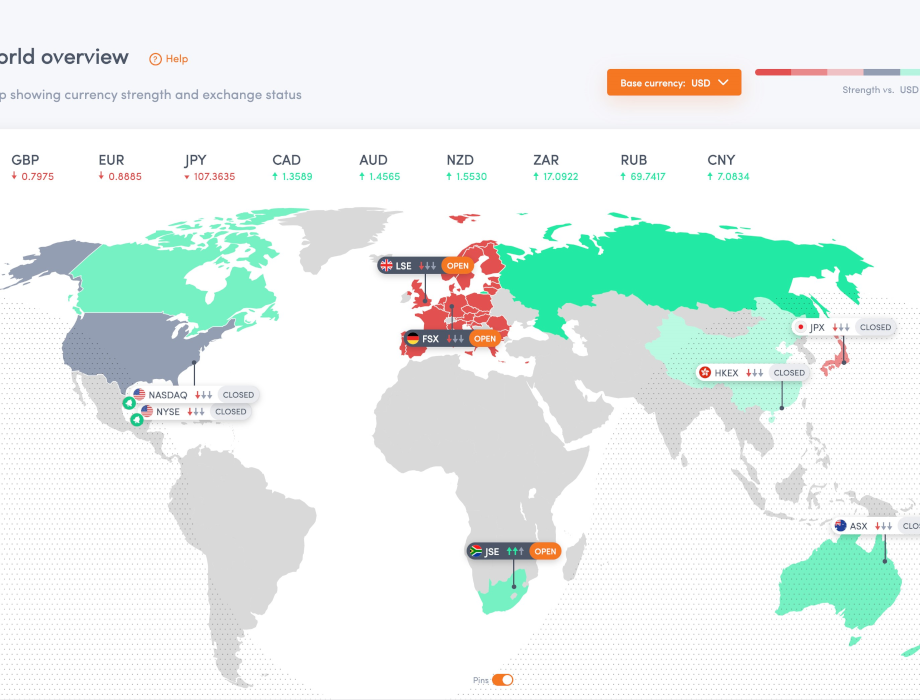920x700 pixels.
Task: Open the Base currency USD dropdown
Action: (x=674, y=83)
